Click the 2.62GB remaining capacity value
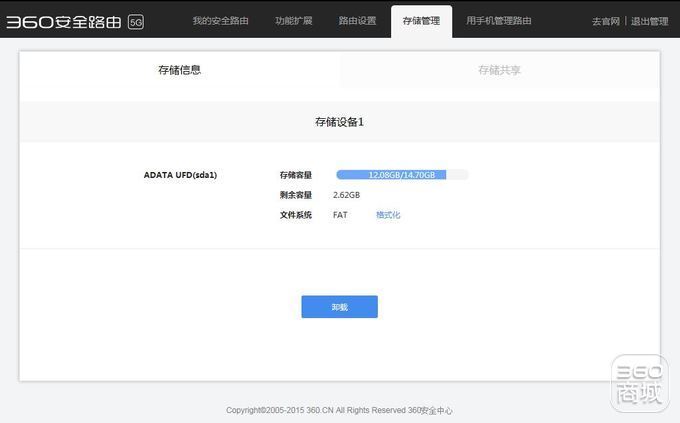Screen dimensions: 680x423 (x=346, y=195)
